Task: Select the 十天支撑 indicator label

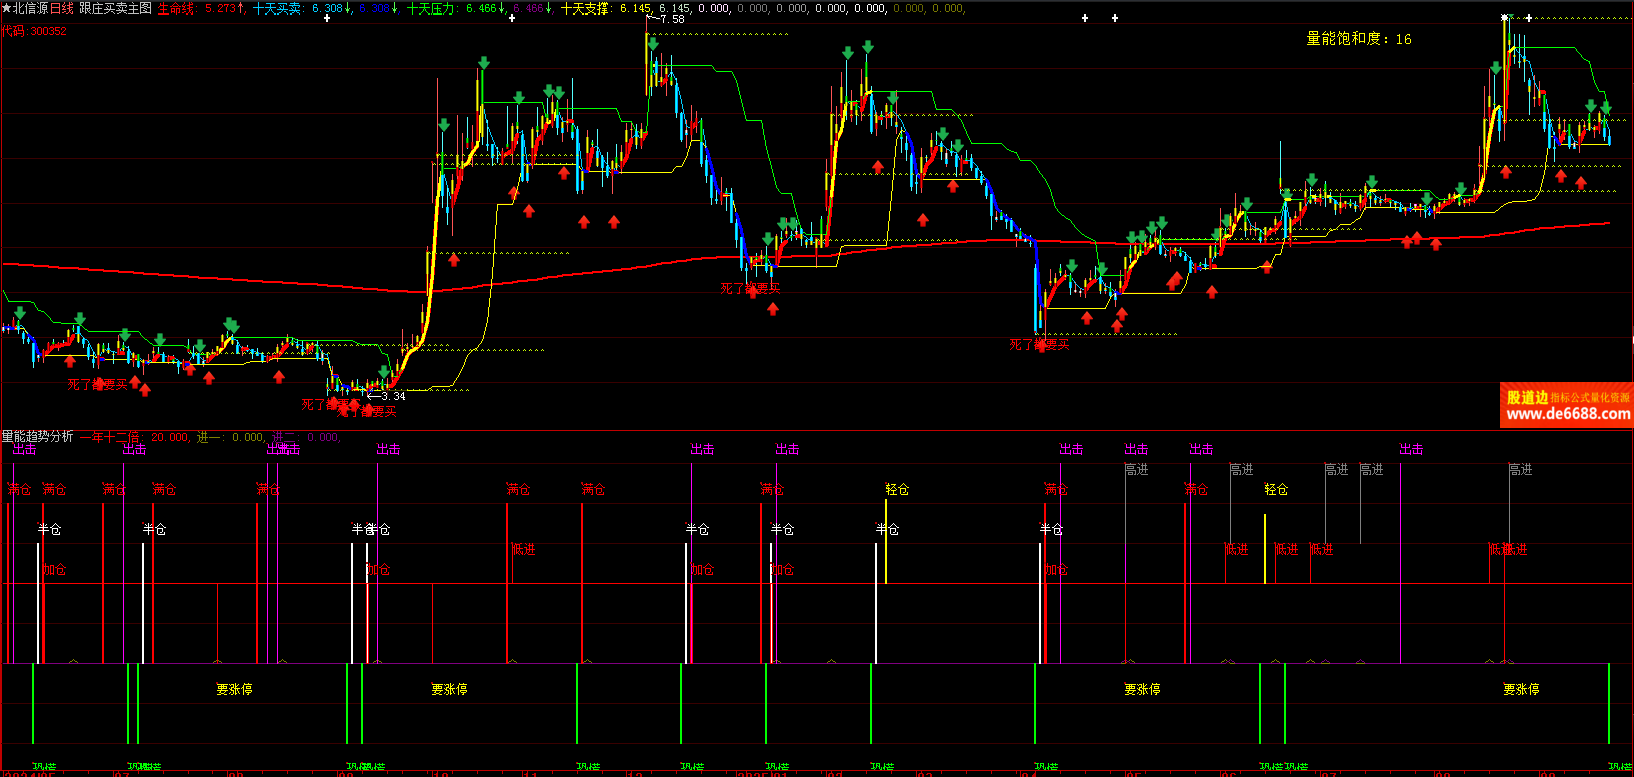Action: (x=586, y=8)
